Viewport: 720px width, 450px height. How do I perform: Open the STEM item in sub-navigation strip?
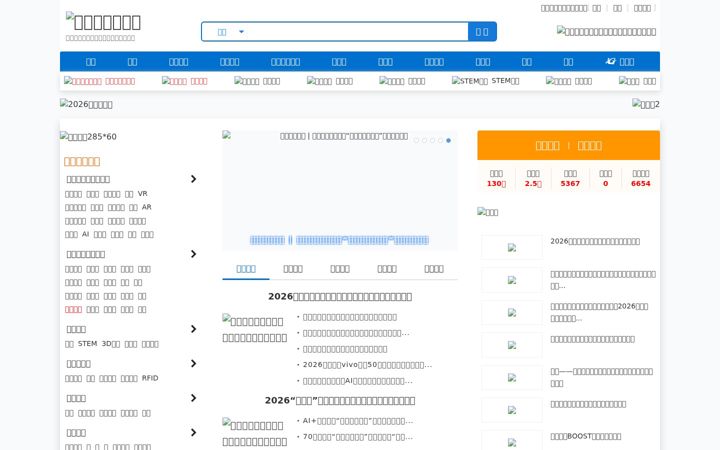[x=485, y=81]
